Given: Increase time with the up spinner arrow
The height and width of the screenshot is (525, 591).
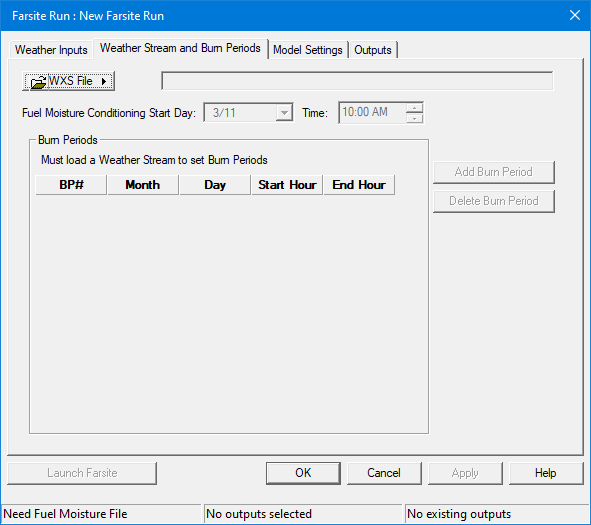Looking at the screenshot, I should click(415, 107).
